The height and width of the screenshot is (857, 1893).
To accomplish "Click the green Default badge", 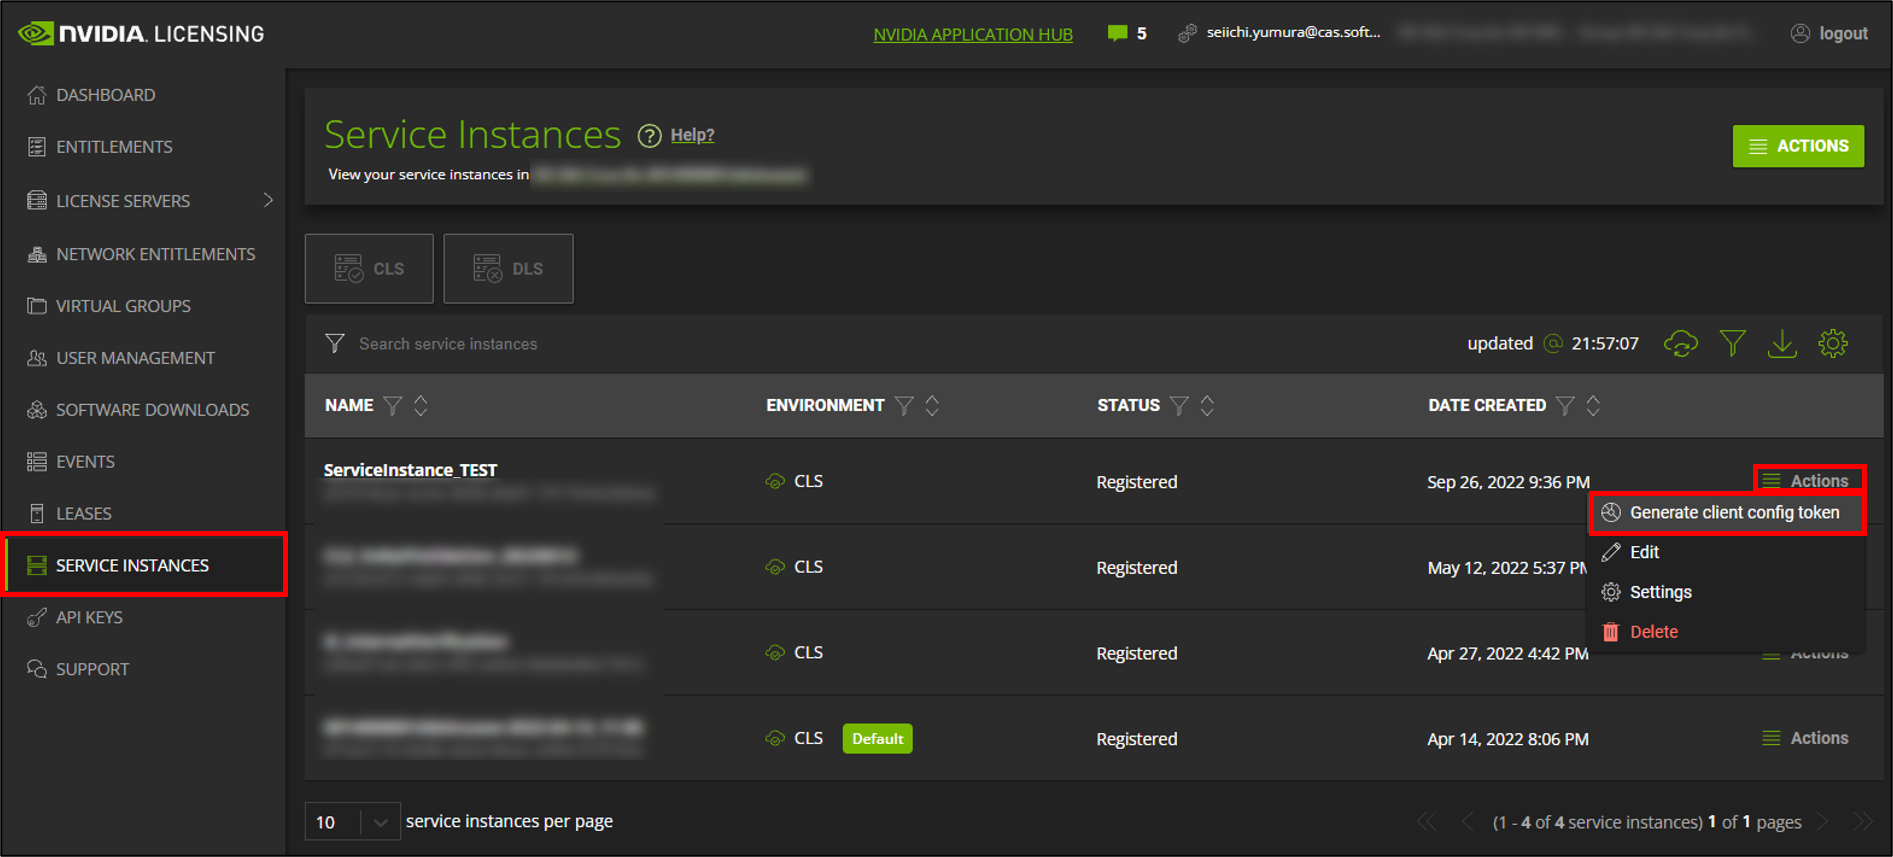I will [x=877, y=738].
